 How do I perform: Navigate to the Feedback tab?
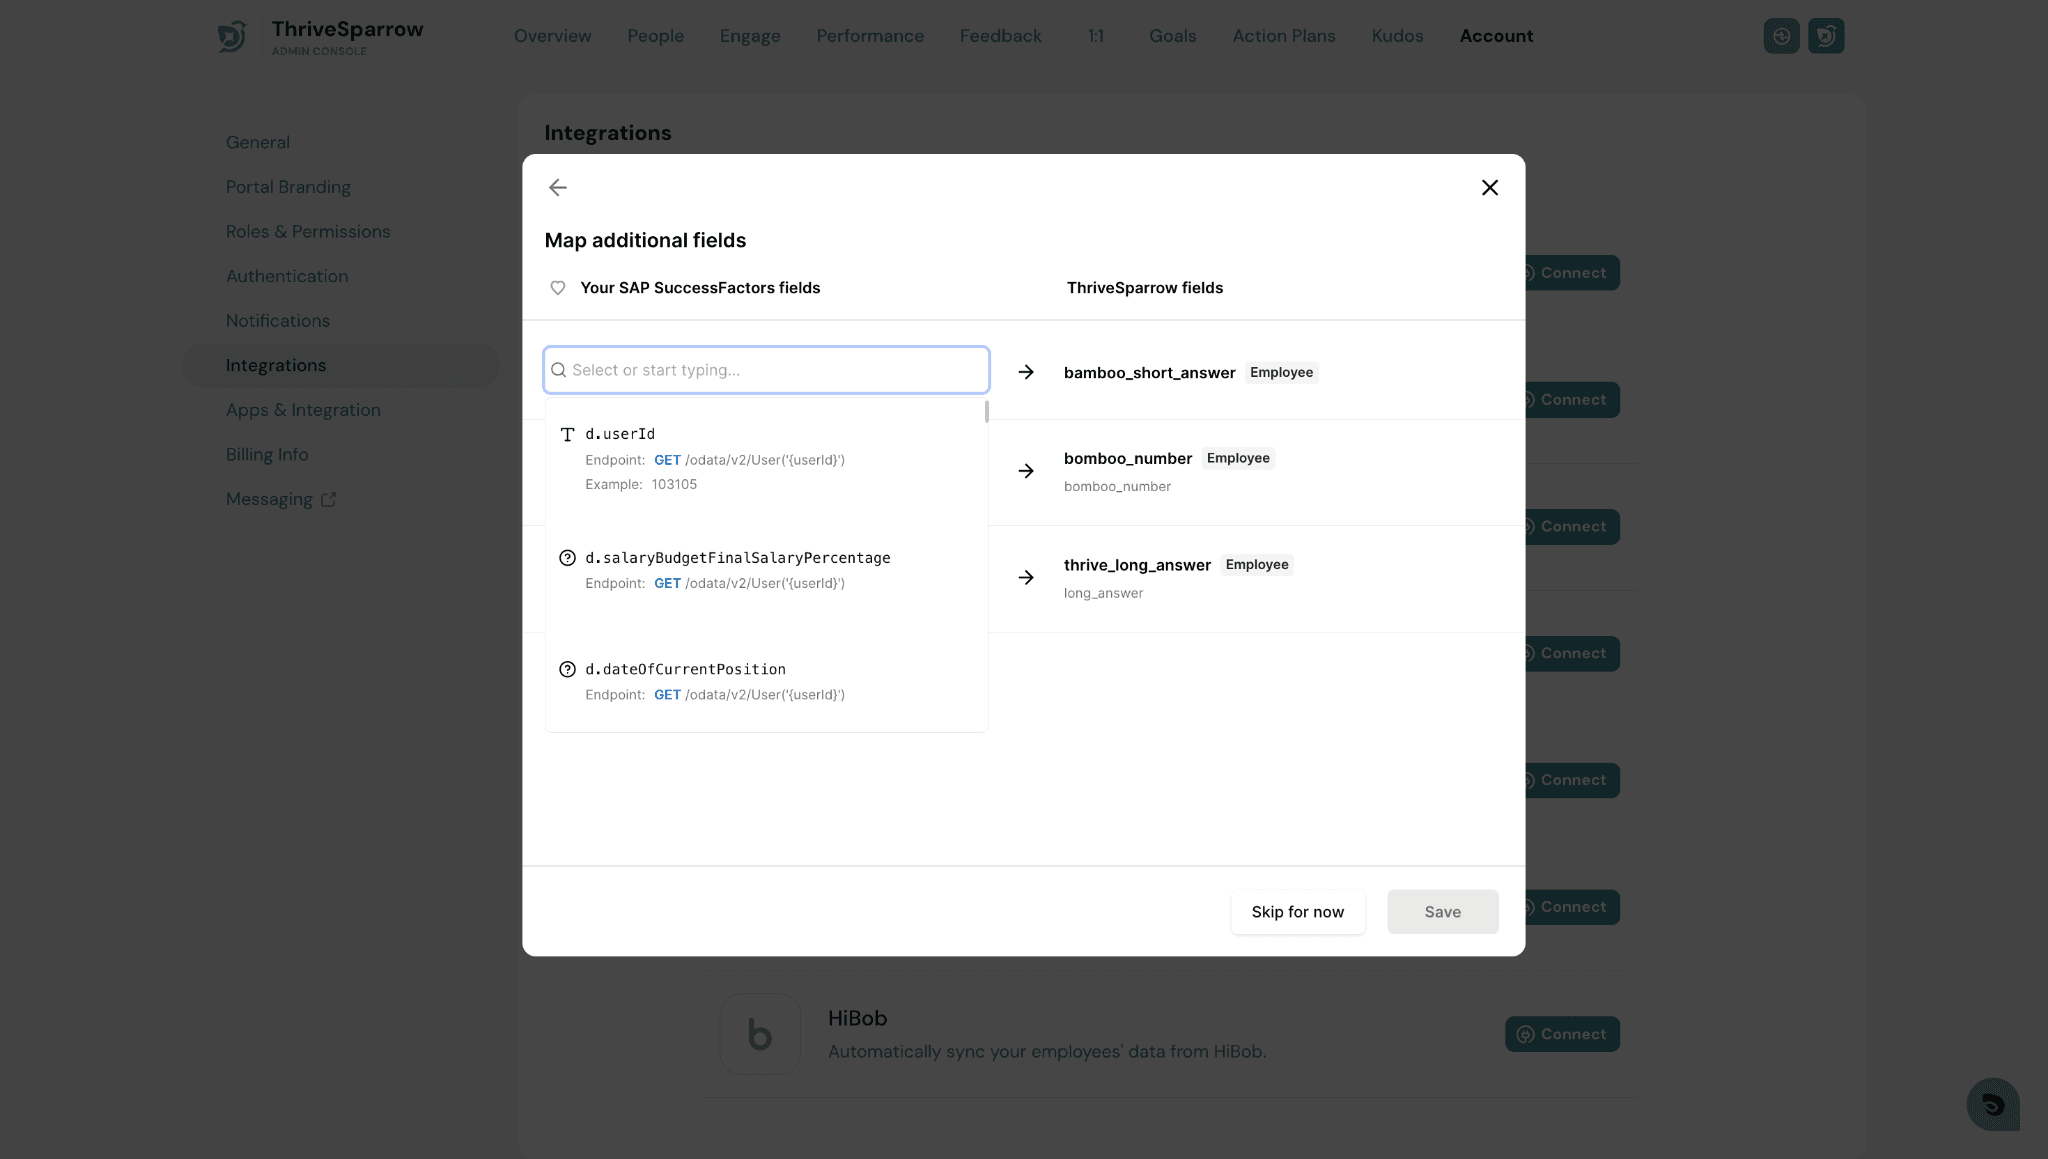coord(1000,36)
